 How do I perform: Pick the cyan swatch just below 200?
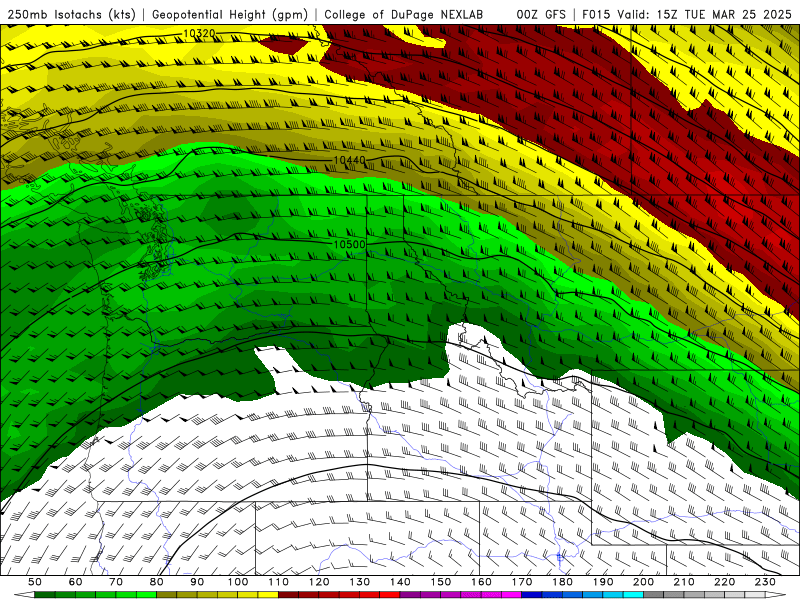pos(634,595)
